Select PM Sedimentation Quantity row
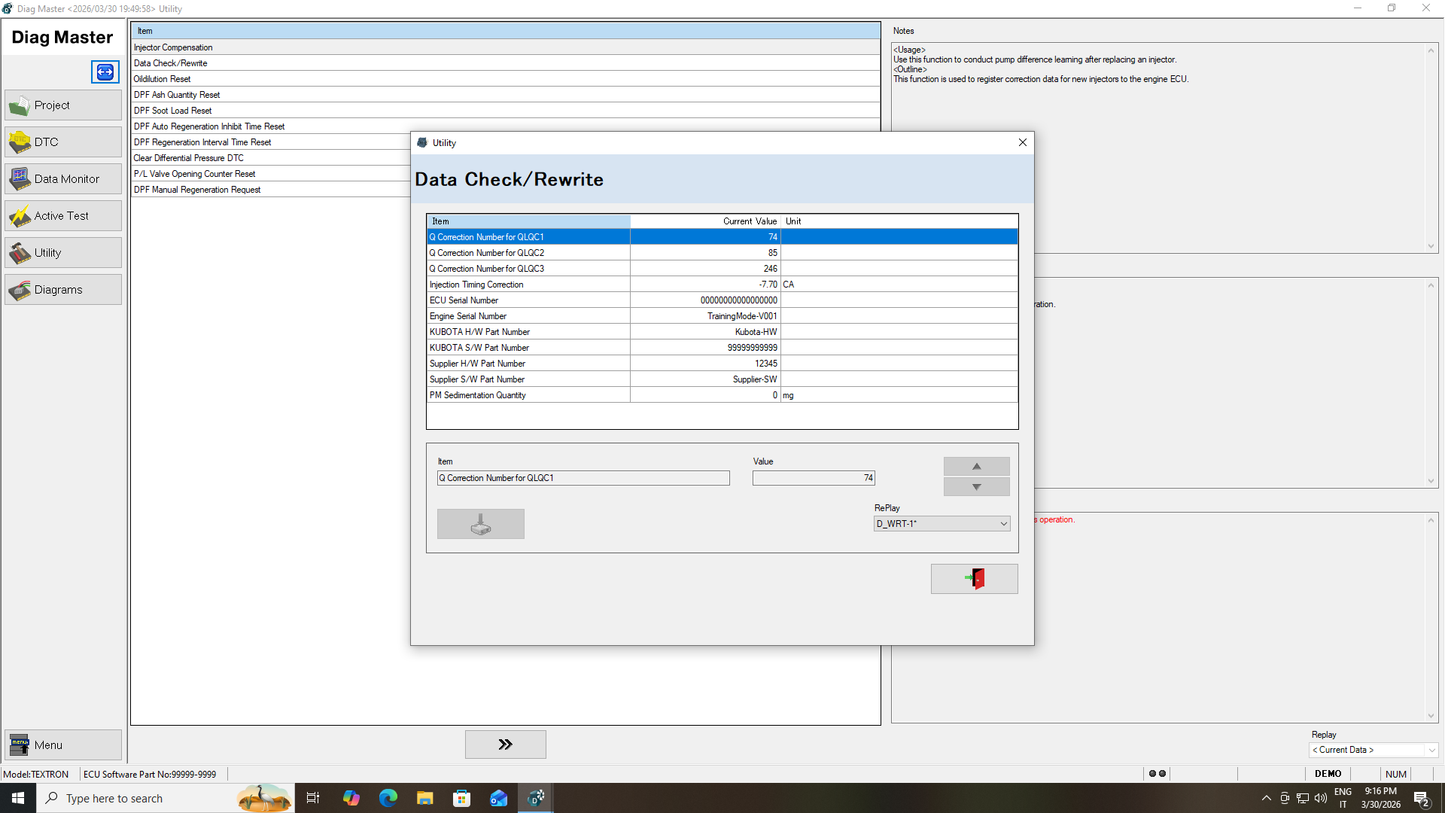 pyautogui.click(x=722, y=395)
